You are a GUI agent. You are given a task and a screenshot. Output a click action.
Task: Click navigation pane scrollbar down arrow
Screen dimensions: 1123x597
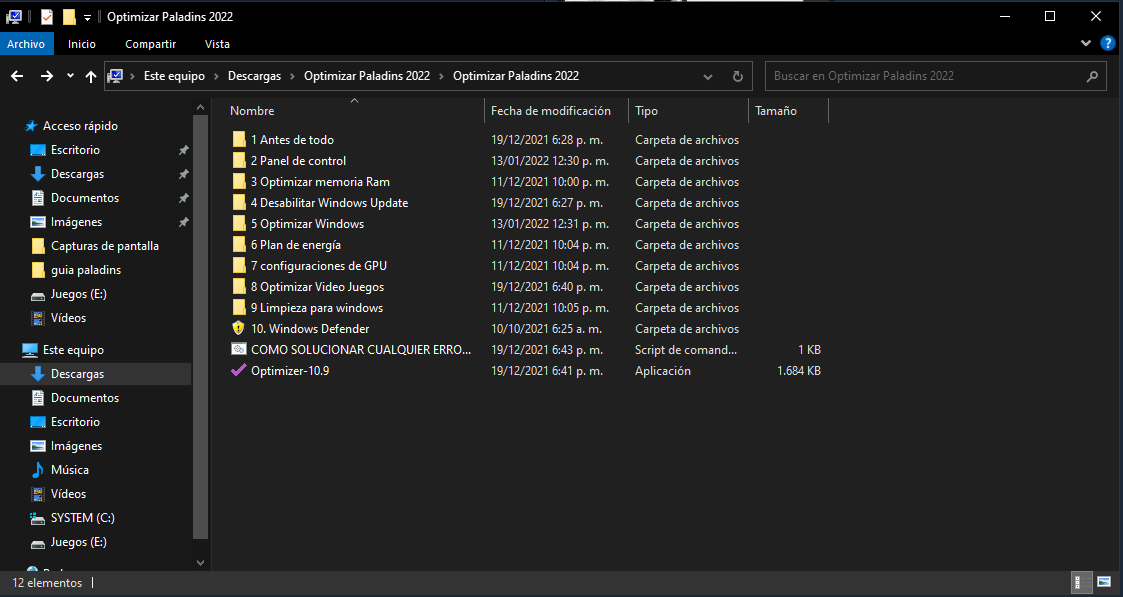pos(201,563)
